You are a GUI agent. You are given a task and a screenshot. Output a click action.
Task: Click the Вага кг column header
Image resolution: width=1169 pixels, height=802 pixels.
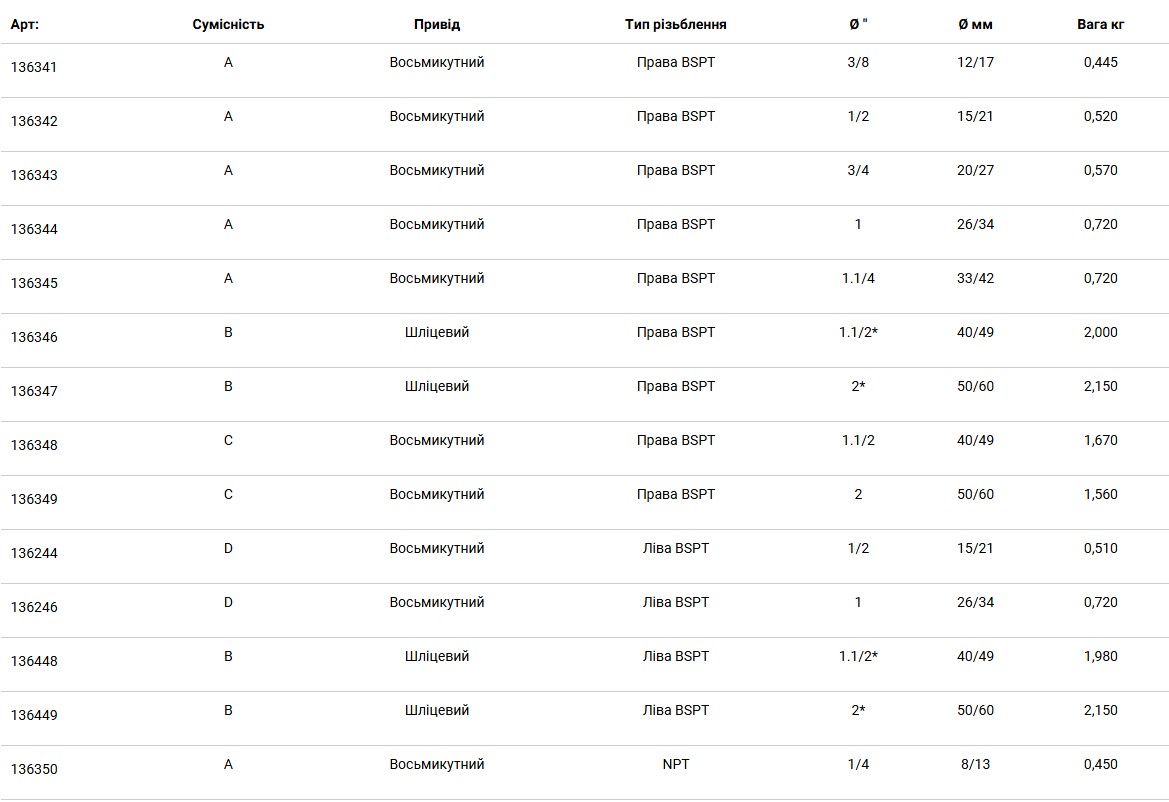pos(1100,25)
